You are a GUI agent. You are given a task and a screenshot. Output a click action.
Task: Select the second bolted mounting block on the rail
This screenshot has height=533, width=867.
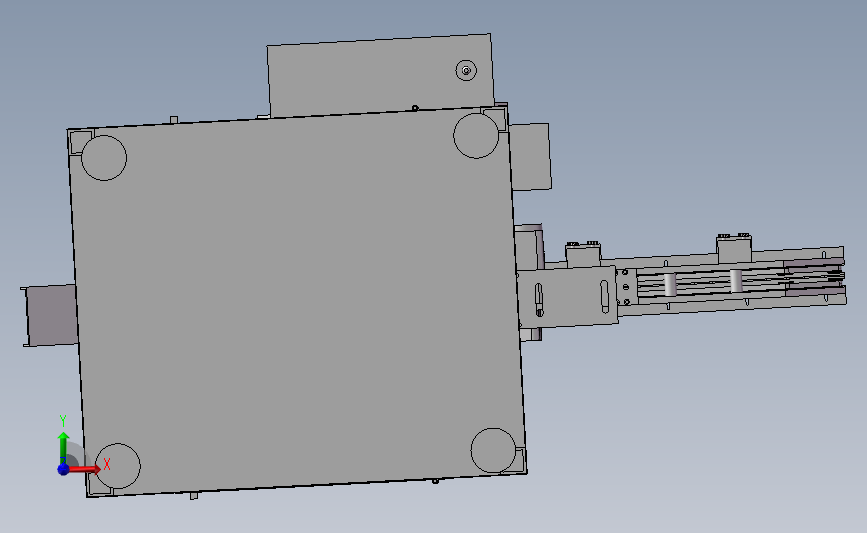(x=734, y=247)
